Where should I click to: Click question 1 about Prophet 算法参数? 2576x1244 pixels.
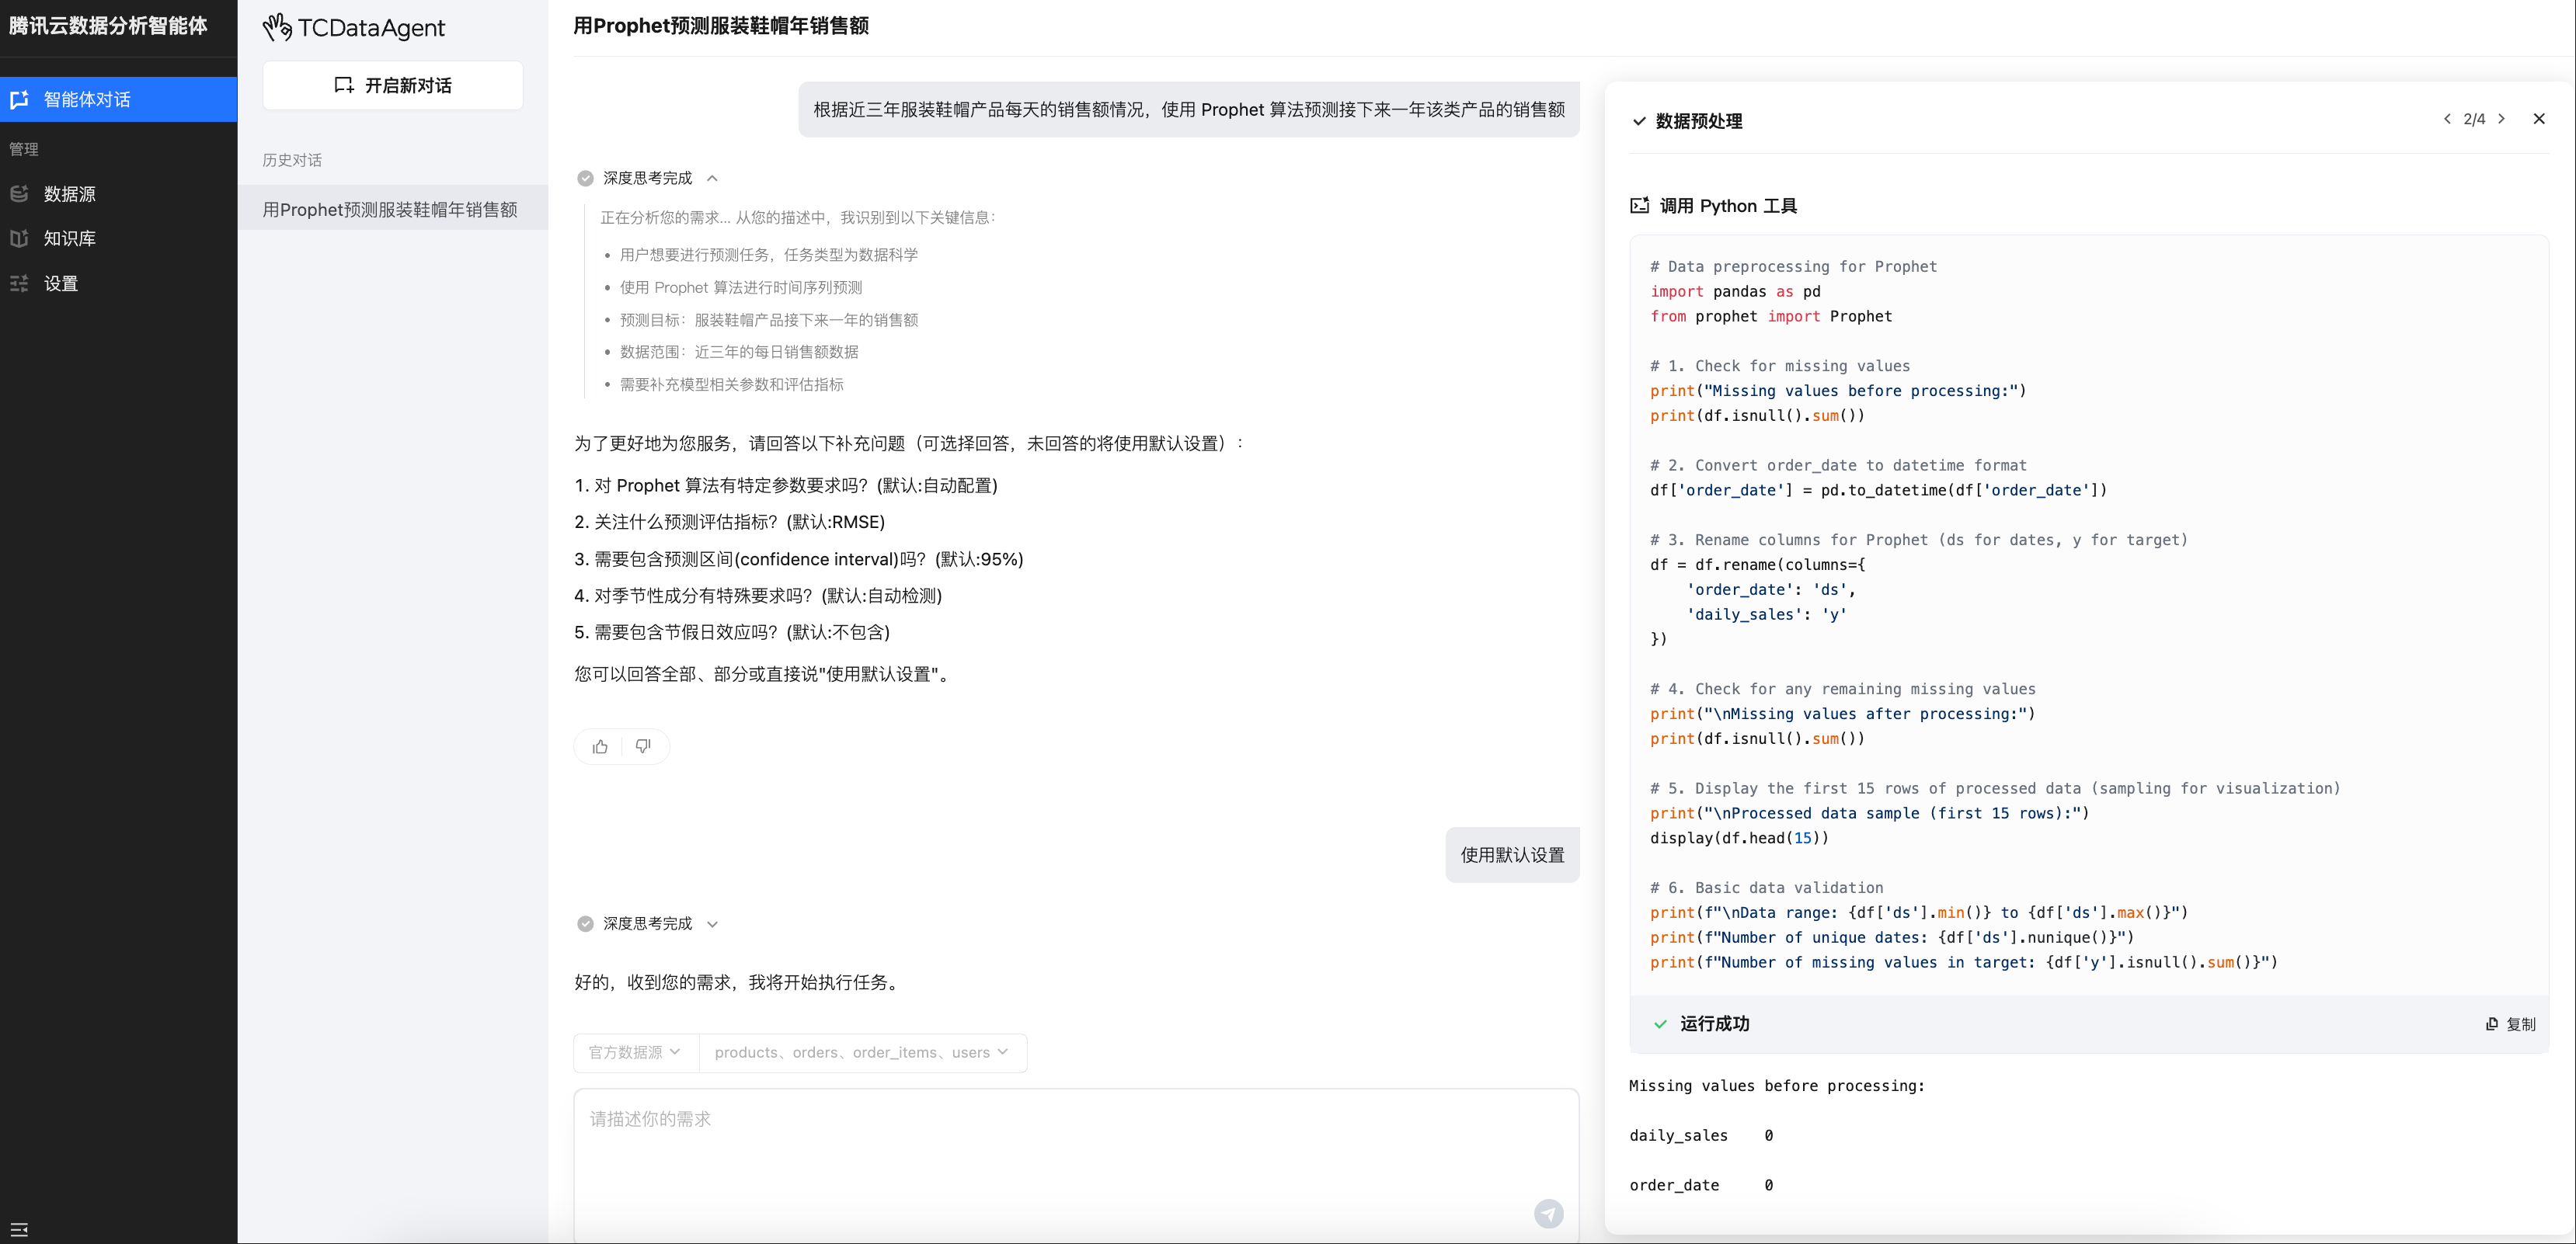point(786,485)
